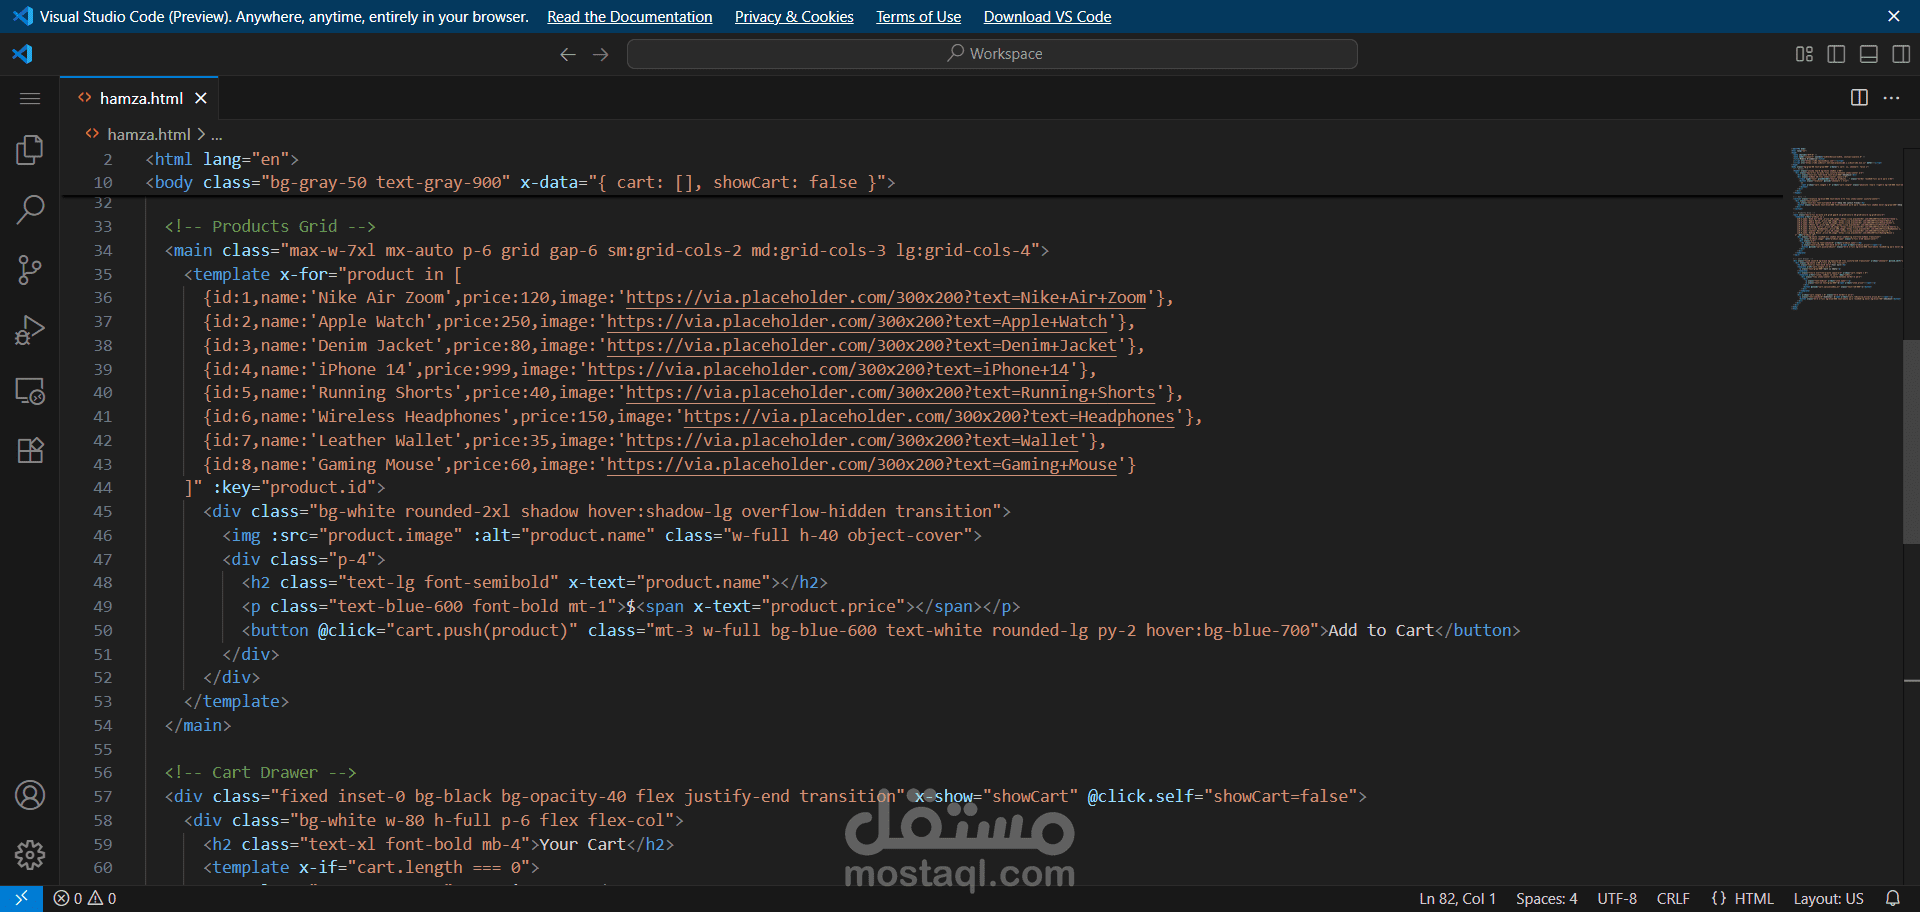1920x912 pixels.
Task: Click hamza.html in the breadcrumb
Action: point(148,134)
